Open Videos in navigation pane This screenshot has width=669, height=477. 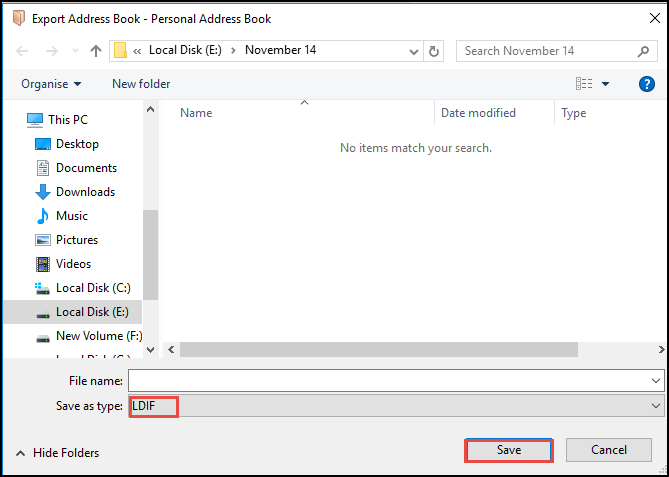[x=73, y=264]
